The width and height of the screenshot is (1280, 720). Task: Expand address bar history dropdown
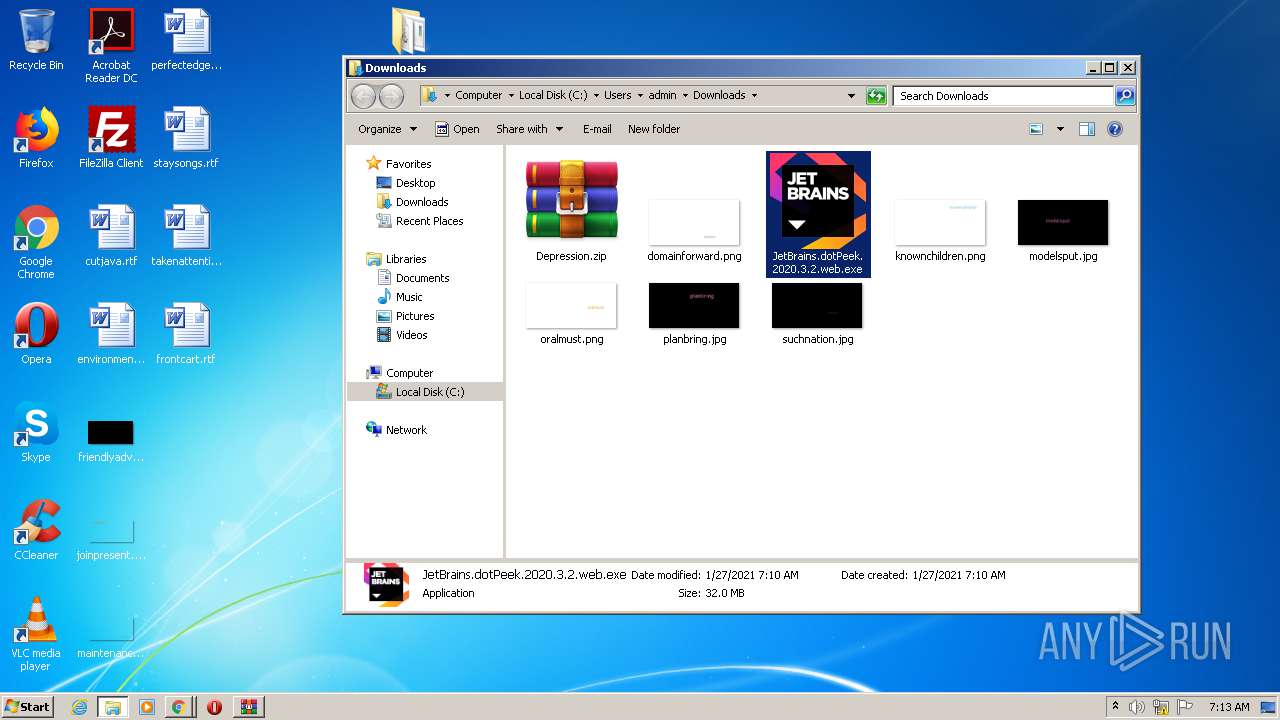click(851, 96)
